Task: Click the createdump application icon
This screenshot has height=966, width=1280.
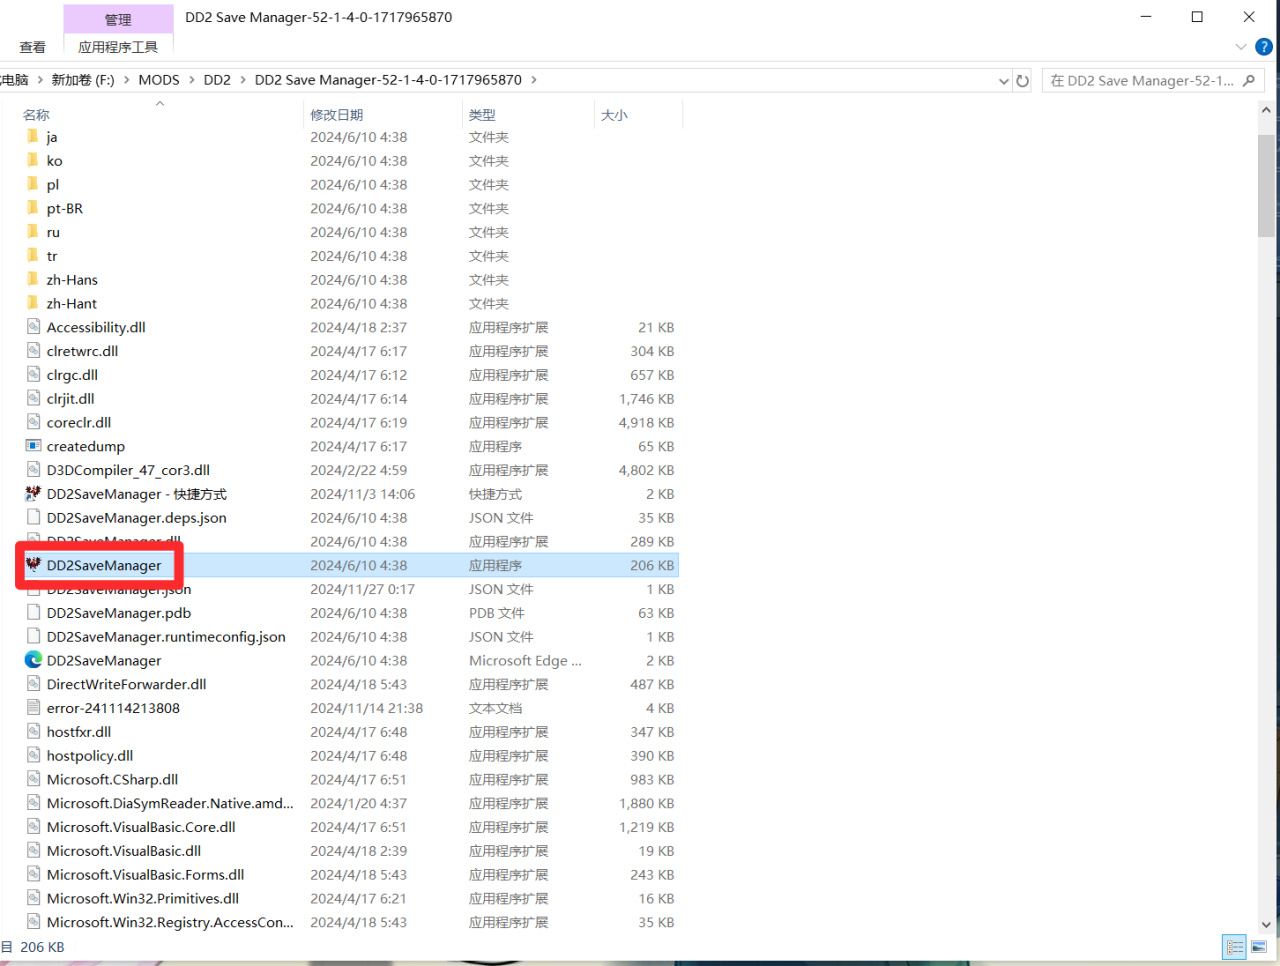Action: [33, 446]
